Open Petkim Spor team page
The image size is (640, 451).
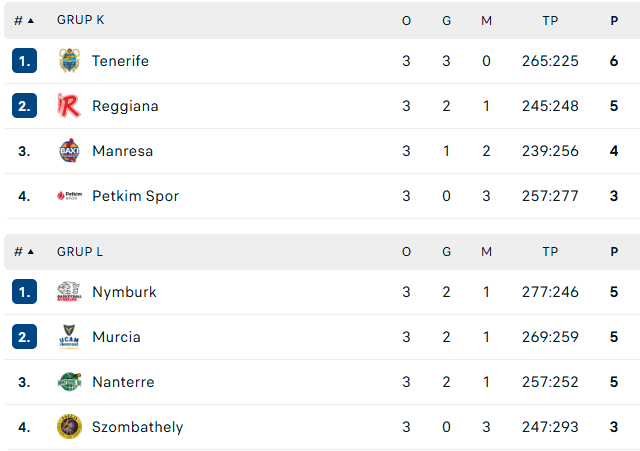coord(136,196)
